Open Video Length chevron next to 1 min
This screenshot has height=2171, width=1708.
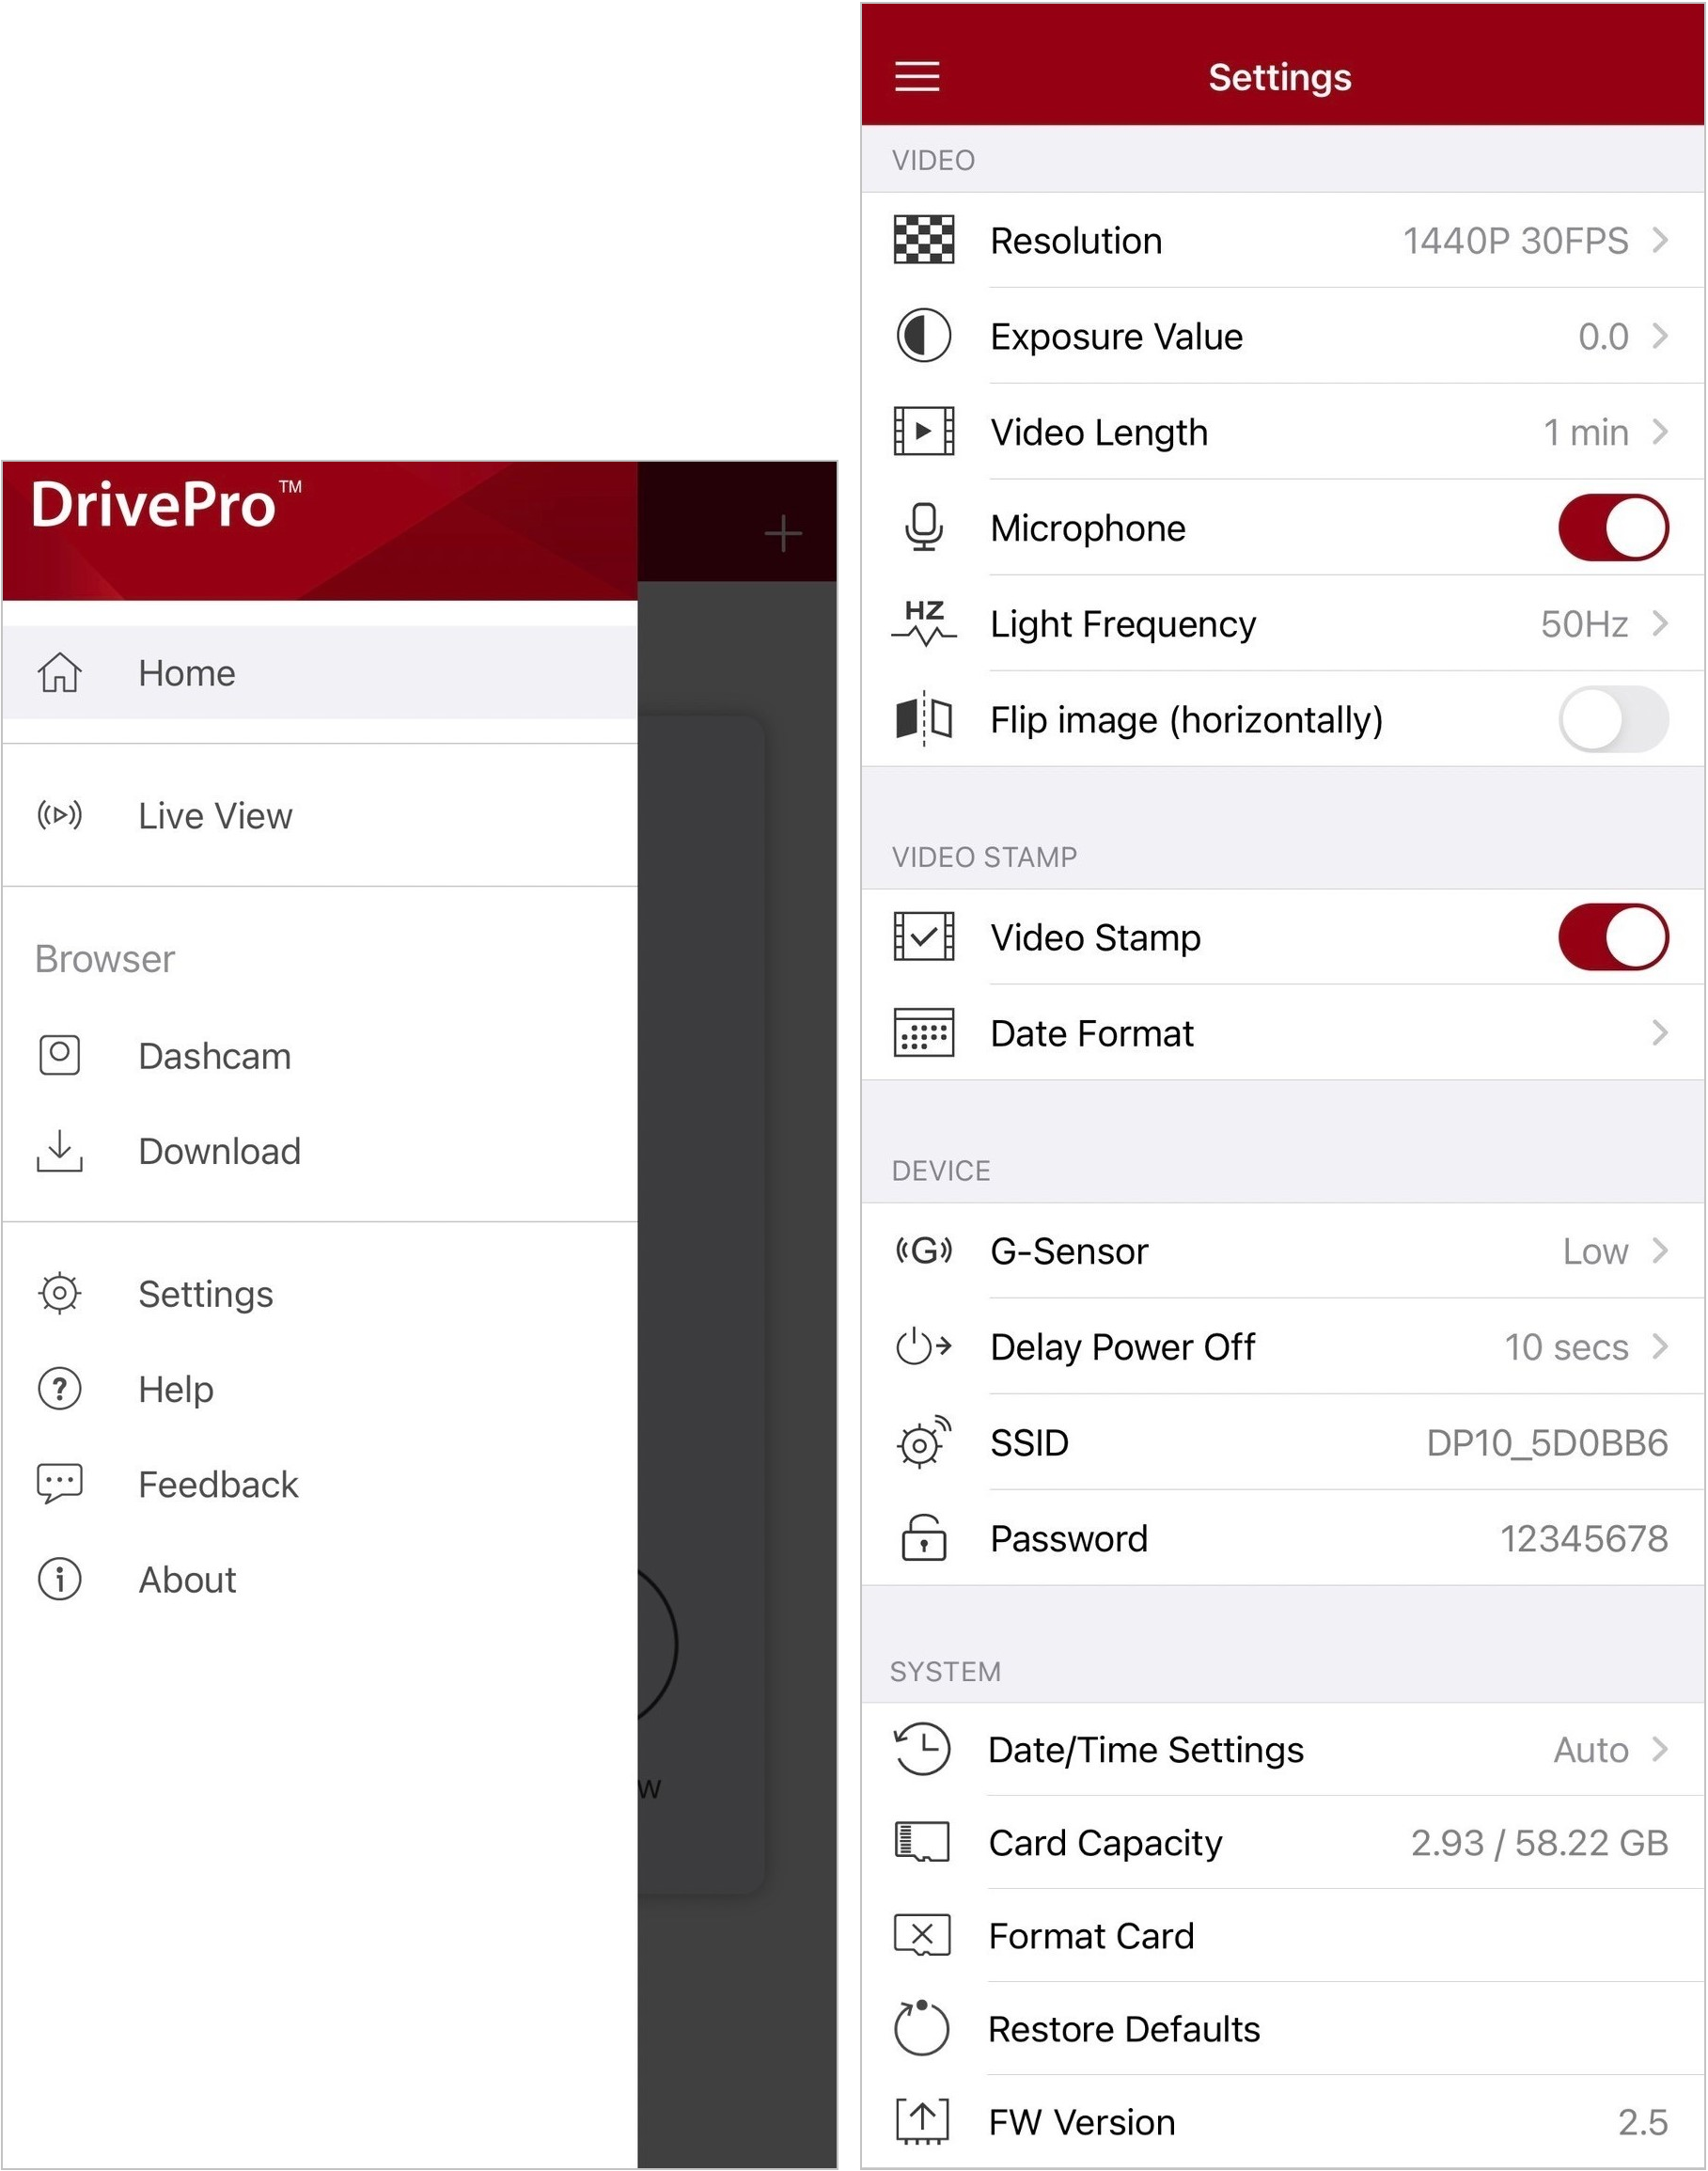pyautogui.click(x=1660, y=432)
